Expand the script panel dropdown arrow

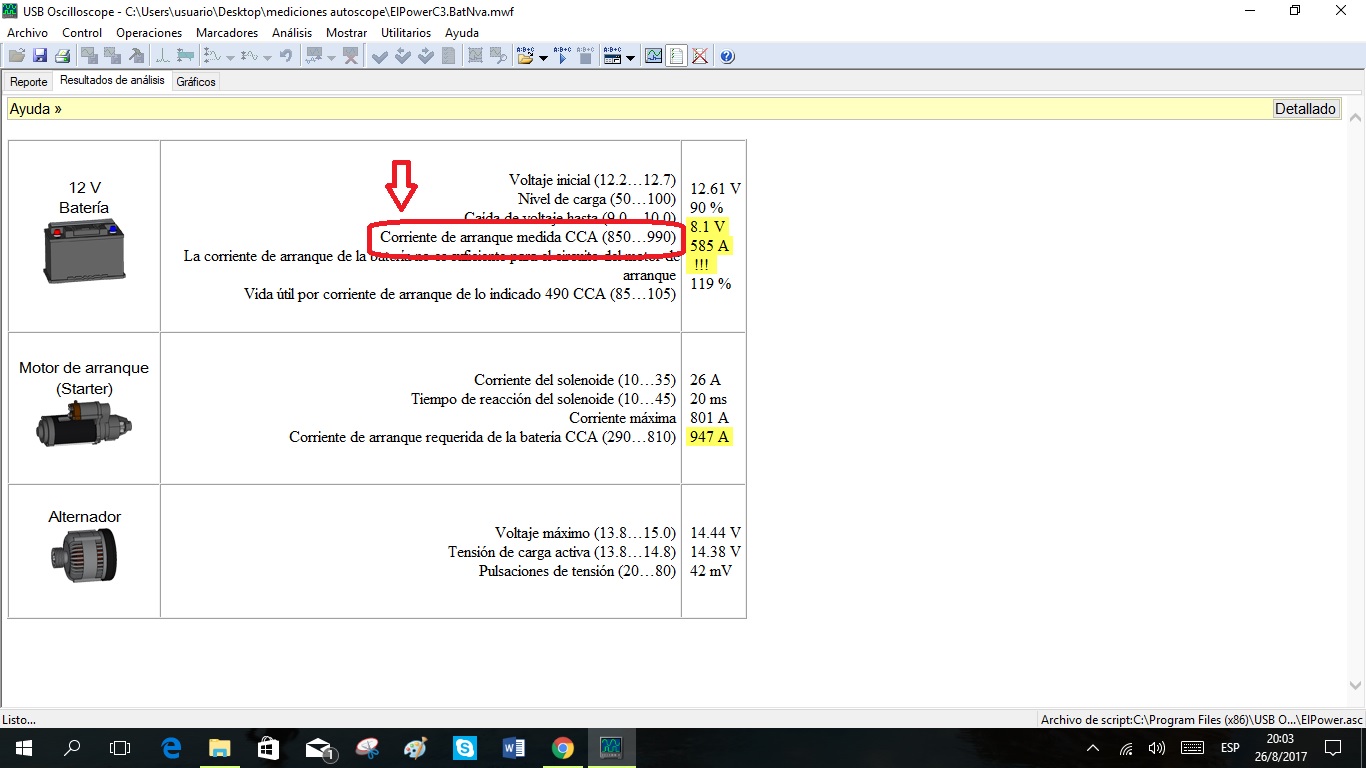[x=630, y=58]
